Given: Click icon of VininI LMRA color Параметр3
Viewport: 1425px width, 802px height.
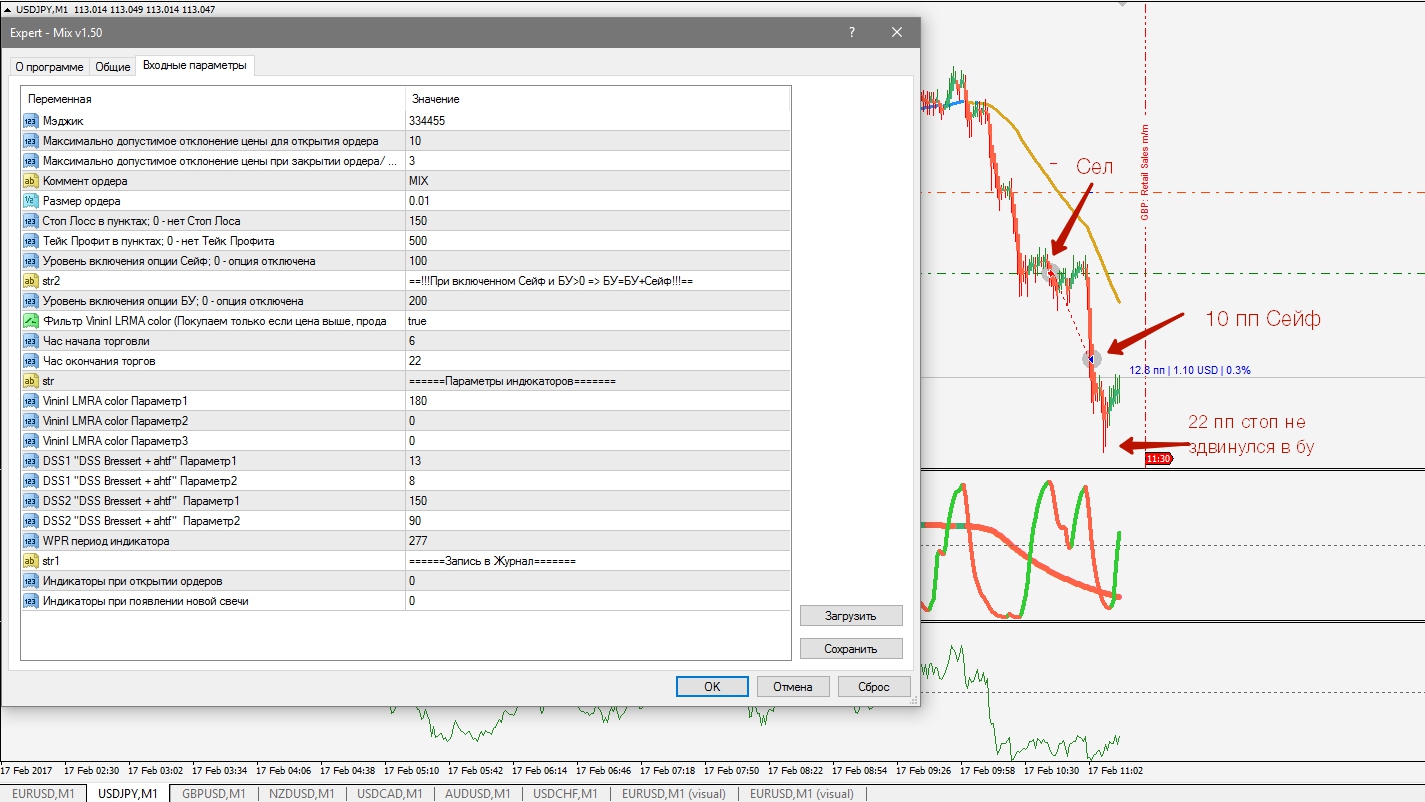Looking at the screenshot, I should 31,441.
